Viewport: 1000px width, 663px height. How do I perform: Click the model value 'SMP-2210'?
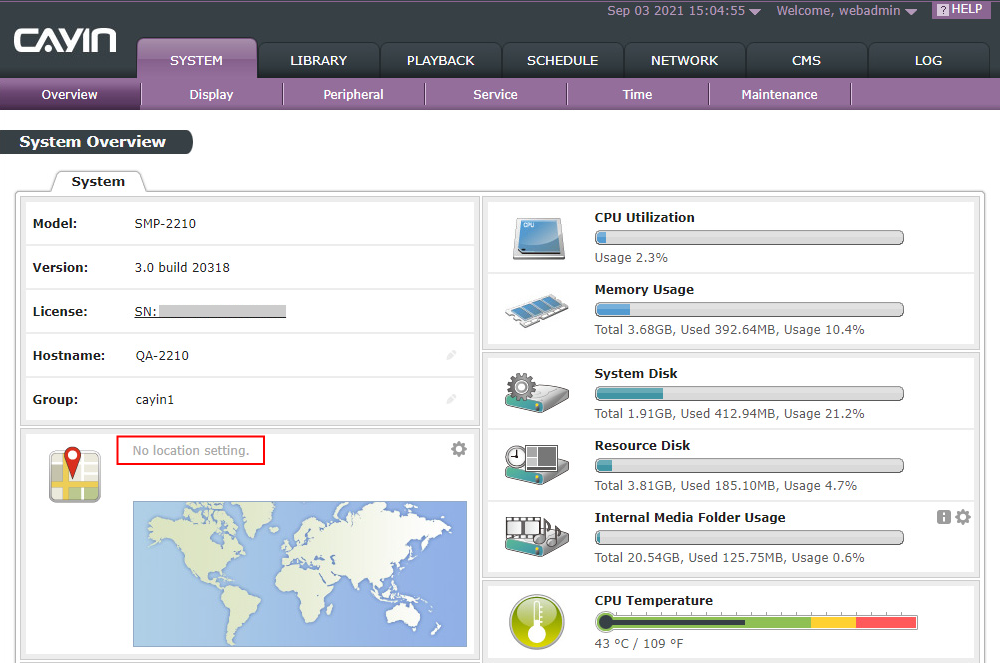click(165, 224)
